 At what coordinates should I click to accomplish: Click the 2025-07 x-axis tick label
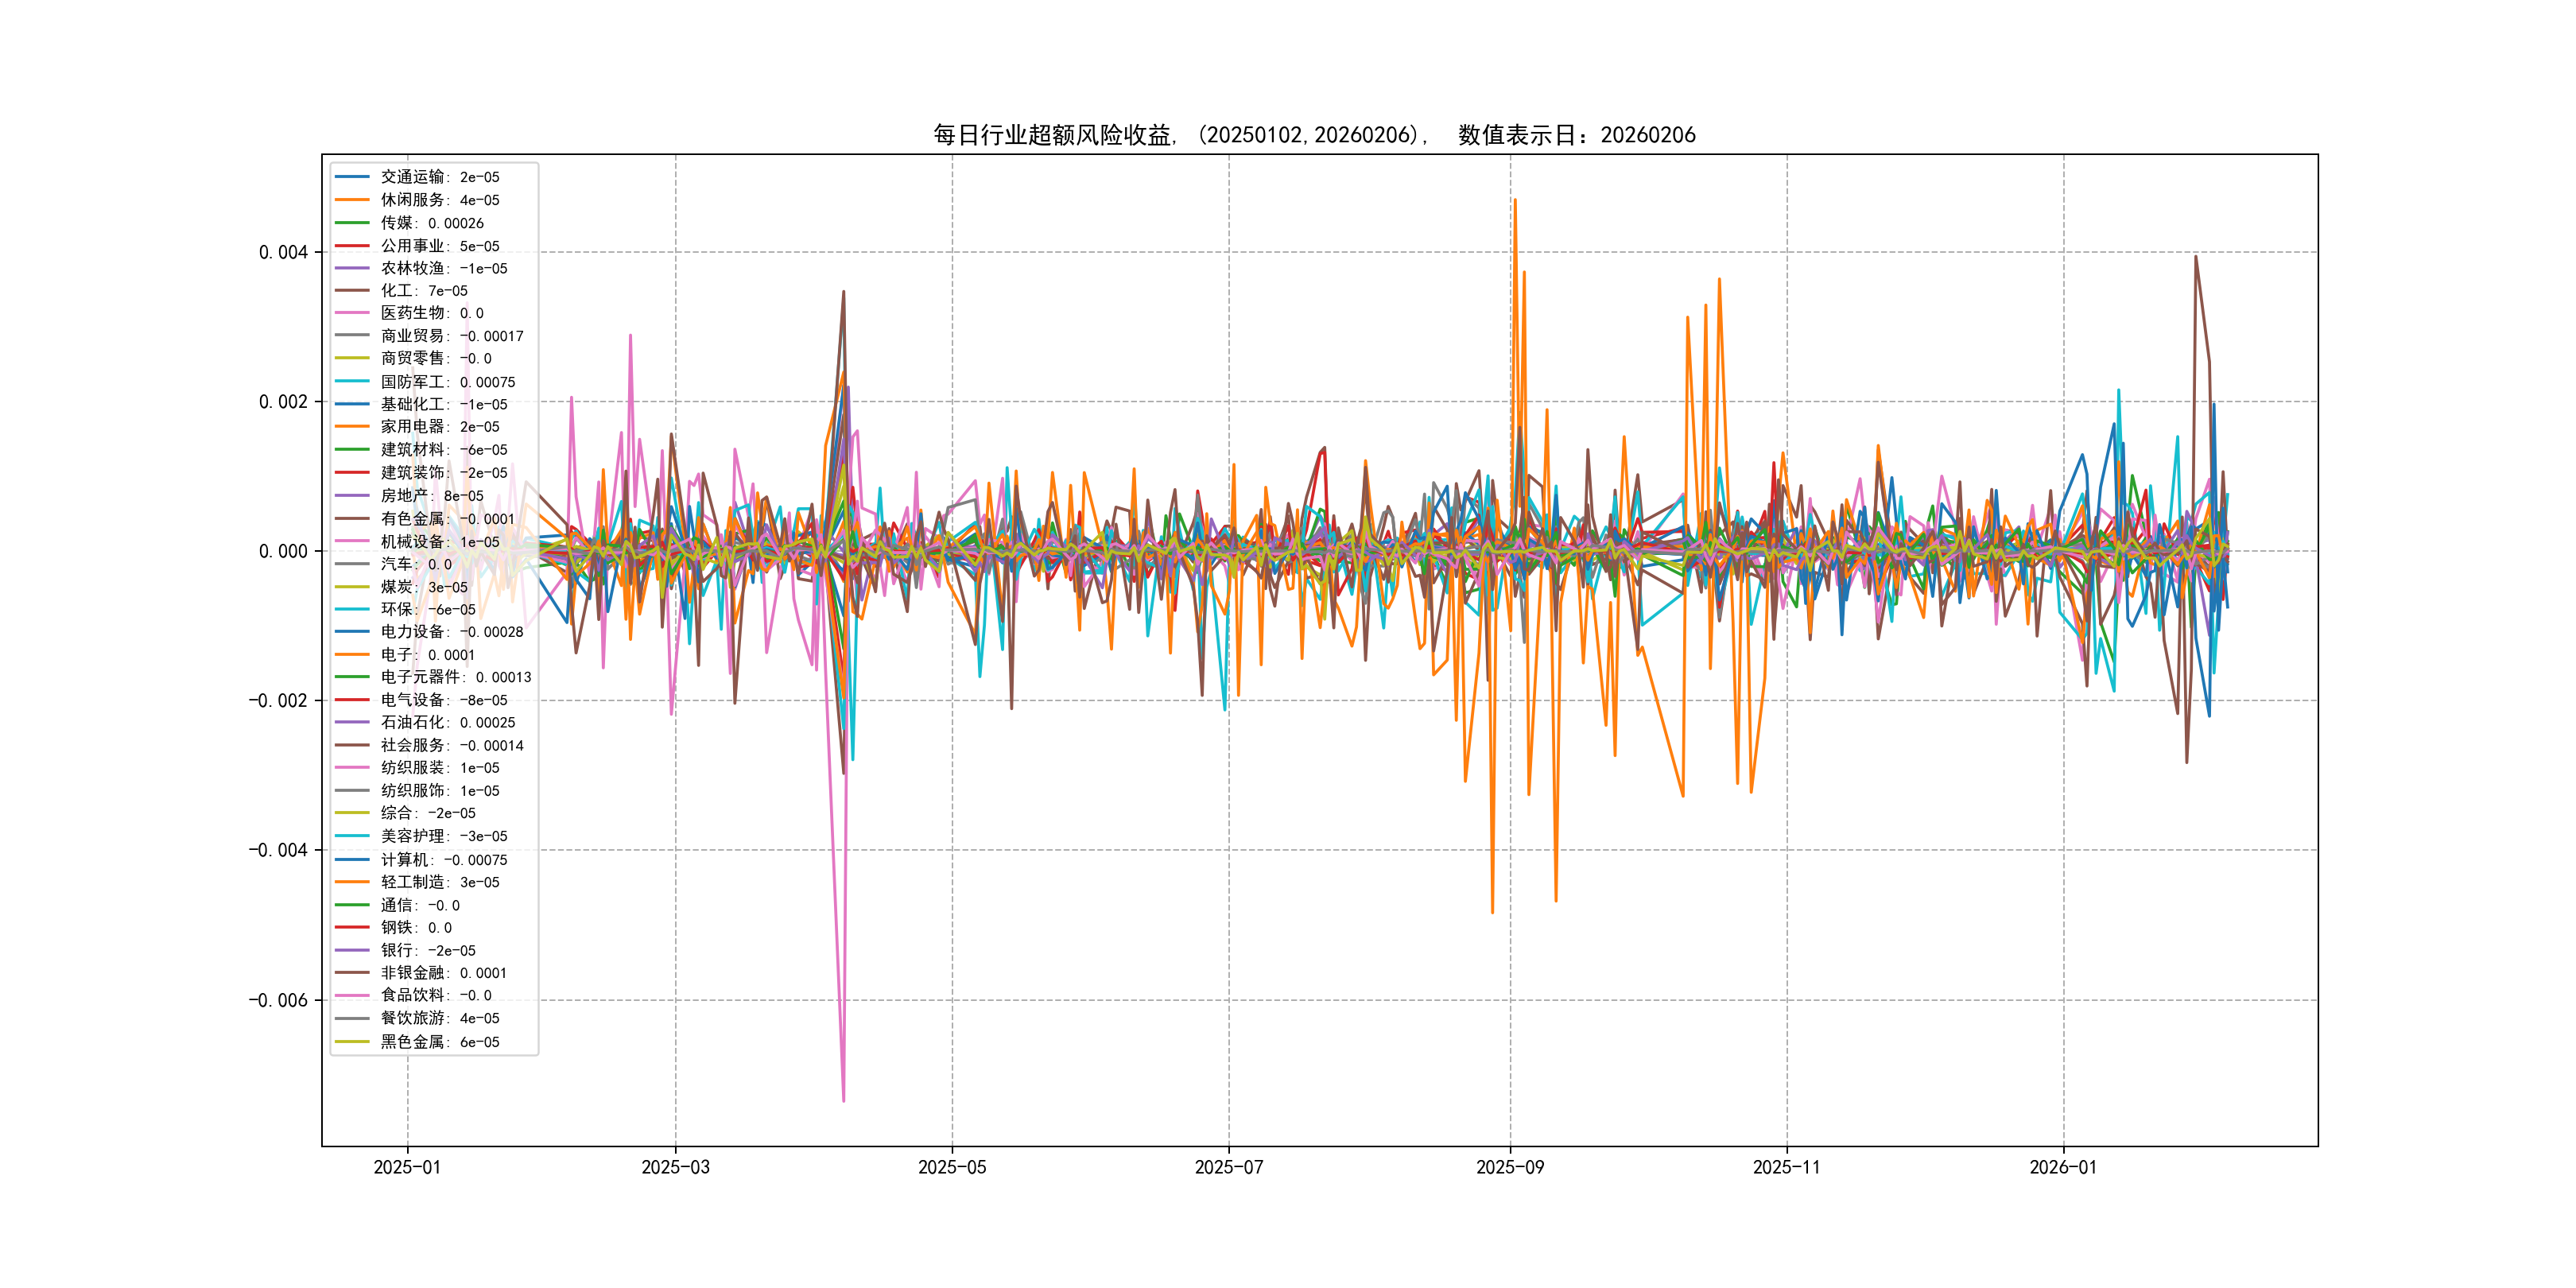[x=1228, y=1168]
